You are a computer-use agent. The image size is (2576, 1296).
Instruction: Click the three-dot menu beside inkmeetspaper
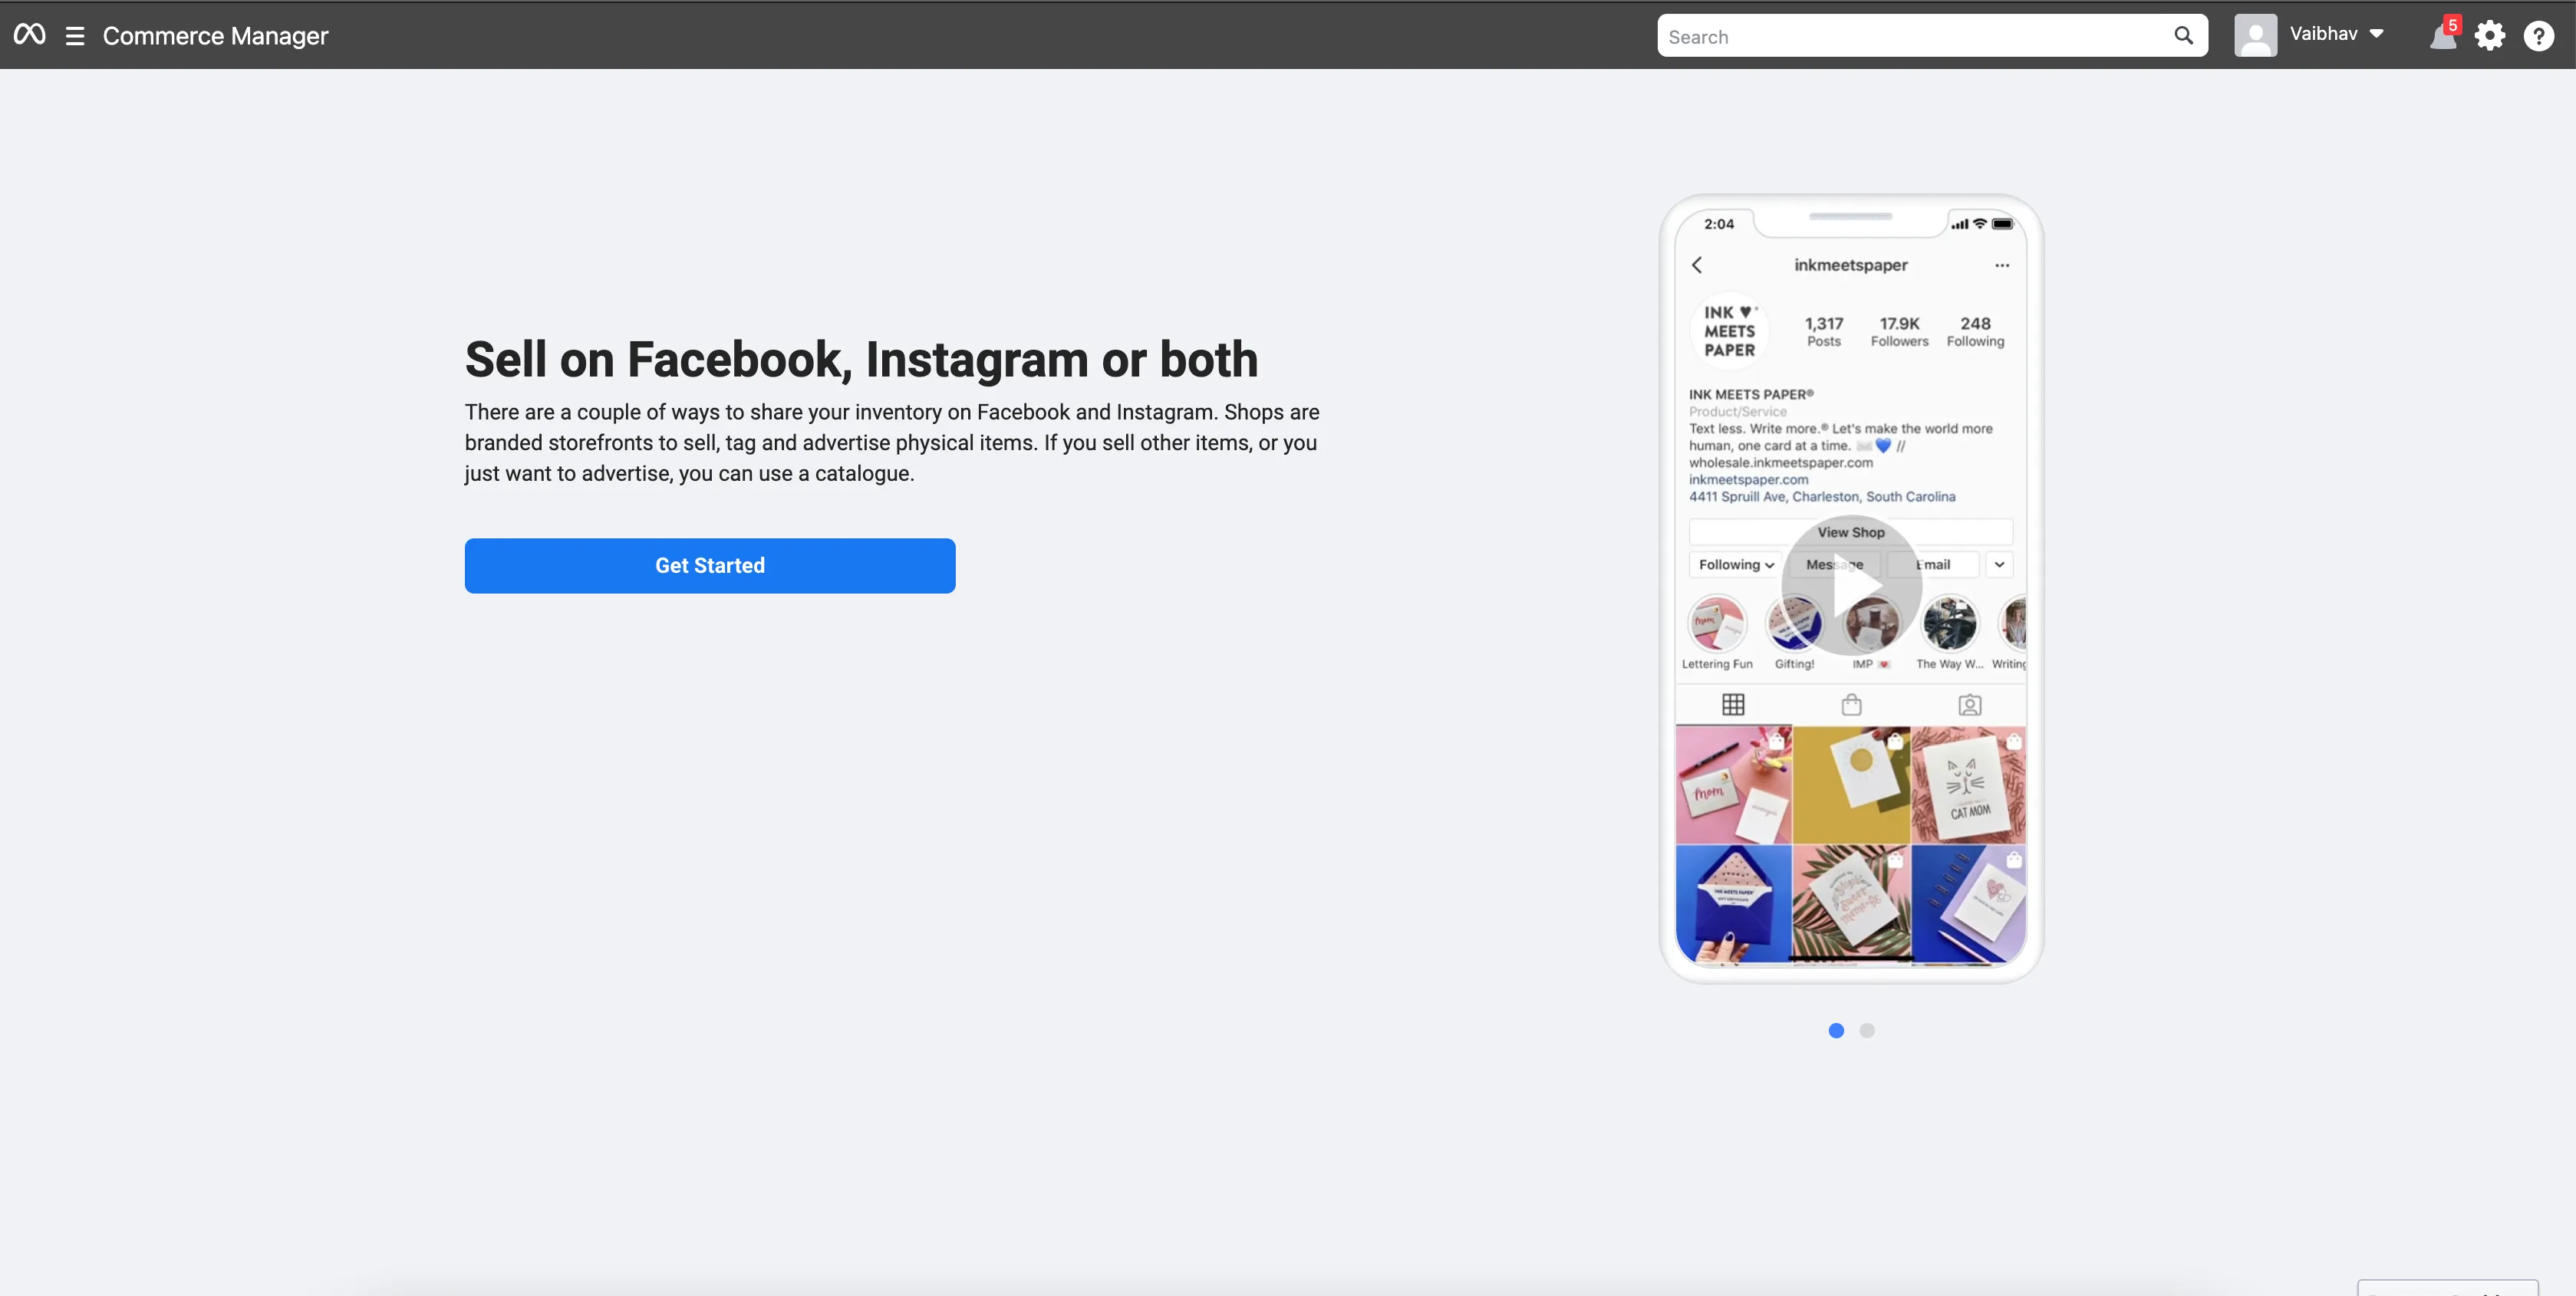click(2002, 265)
